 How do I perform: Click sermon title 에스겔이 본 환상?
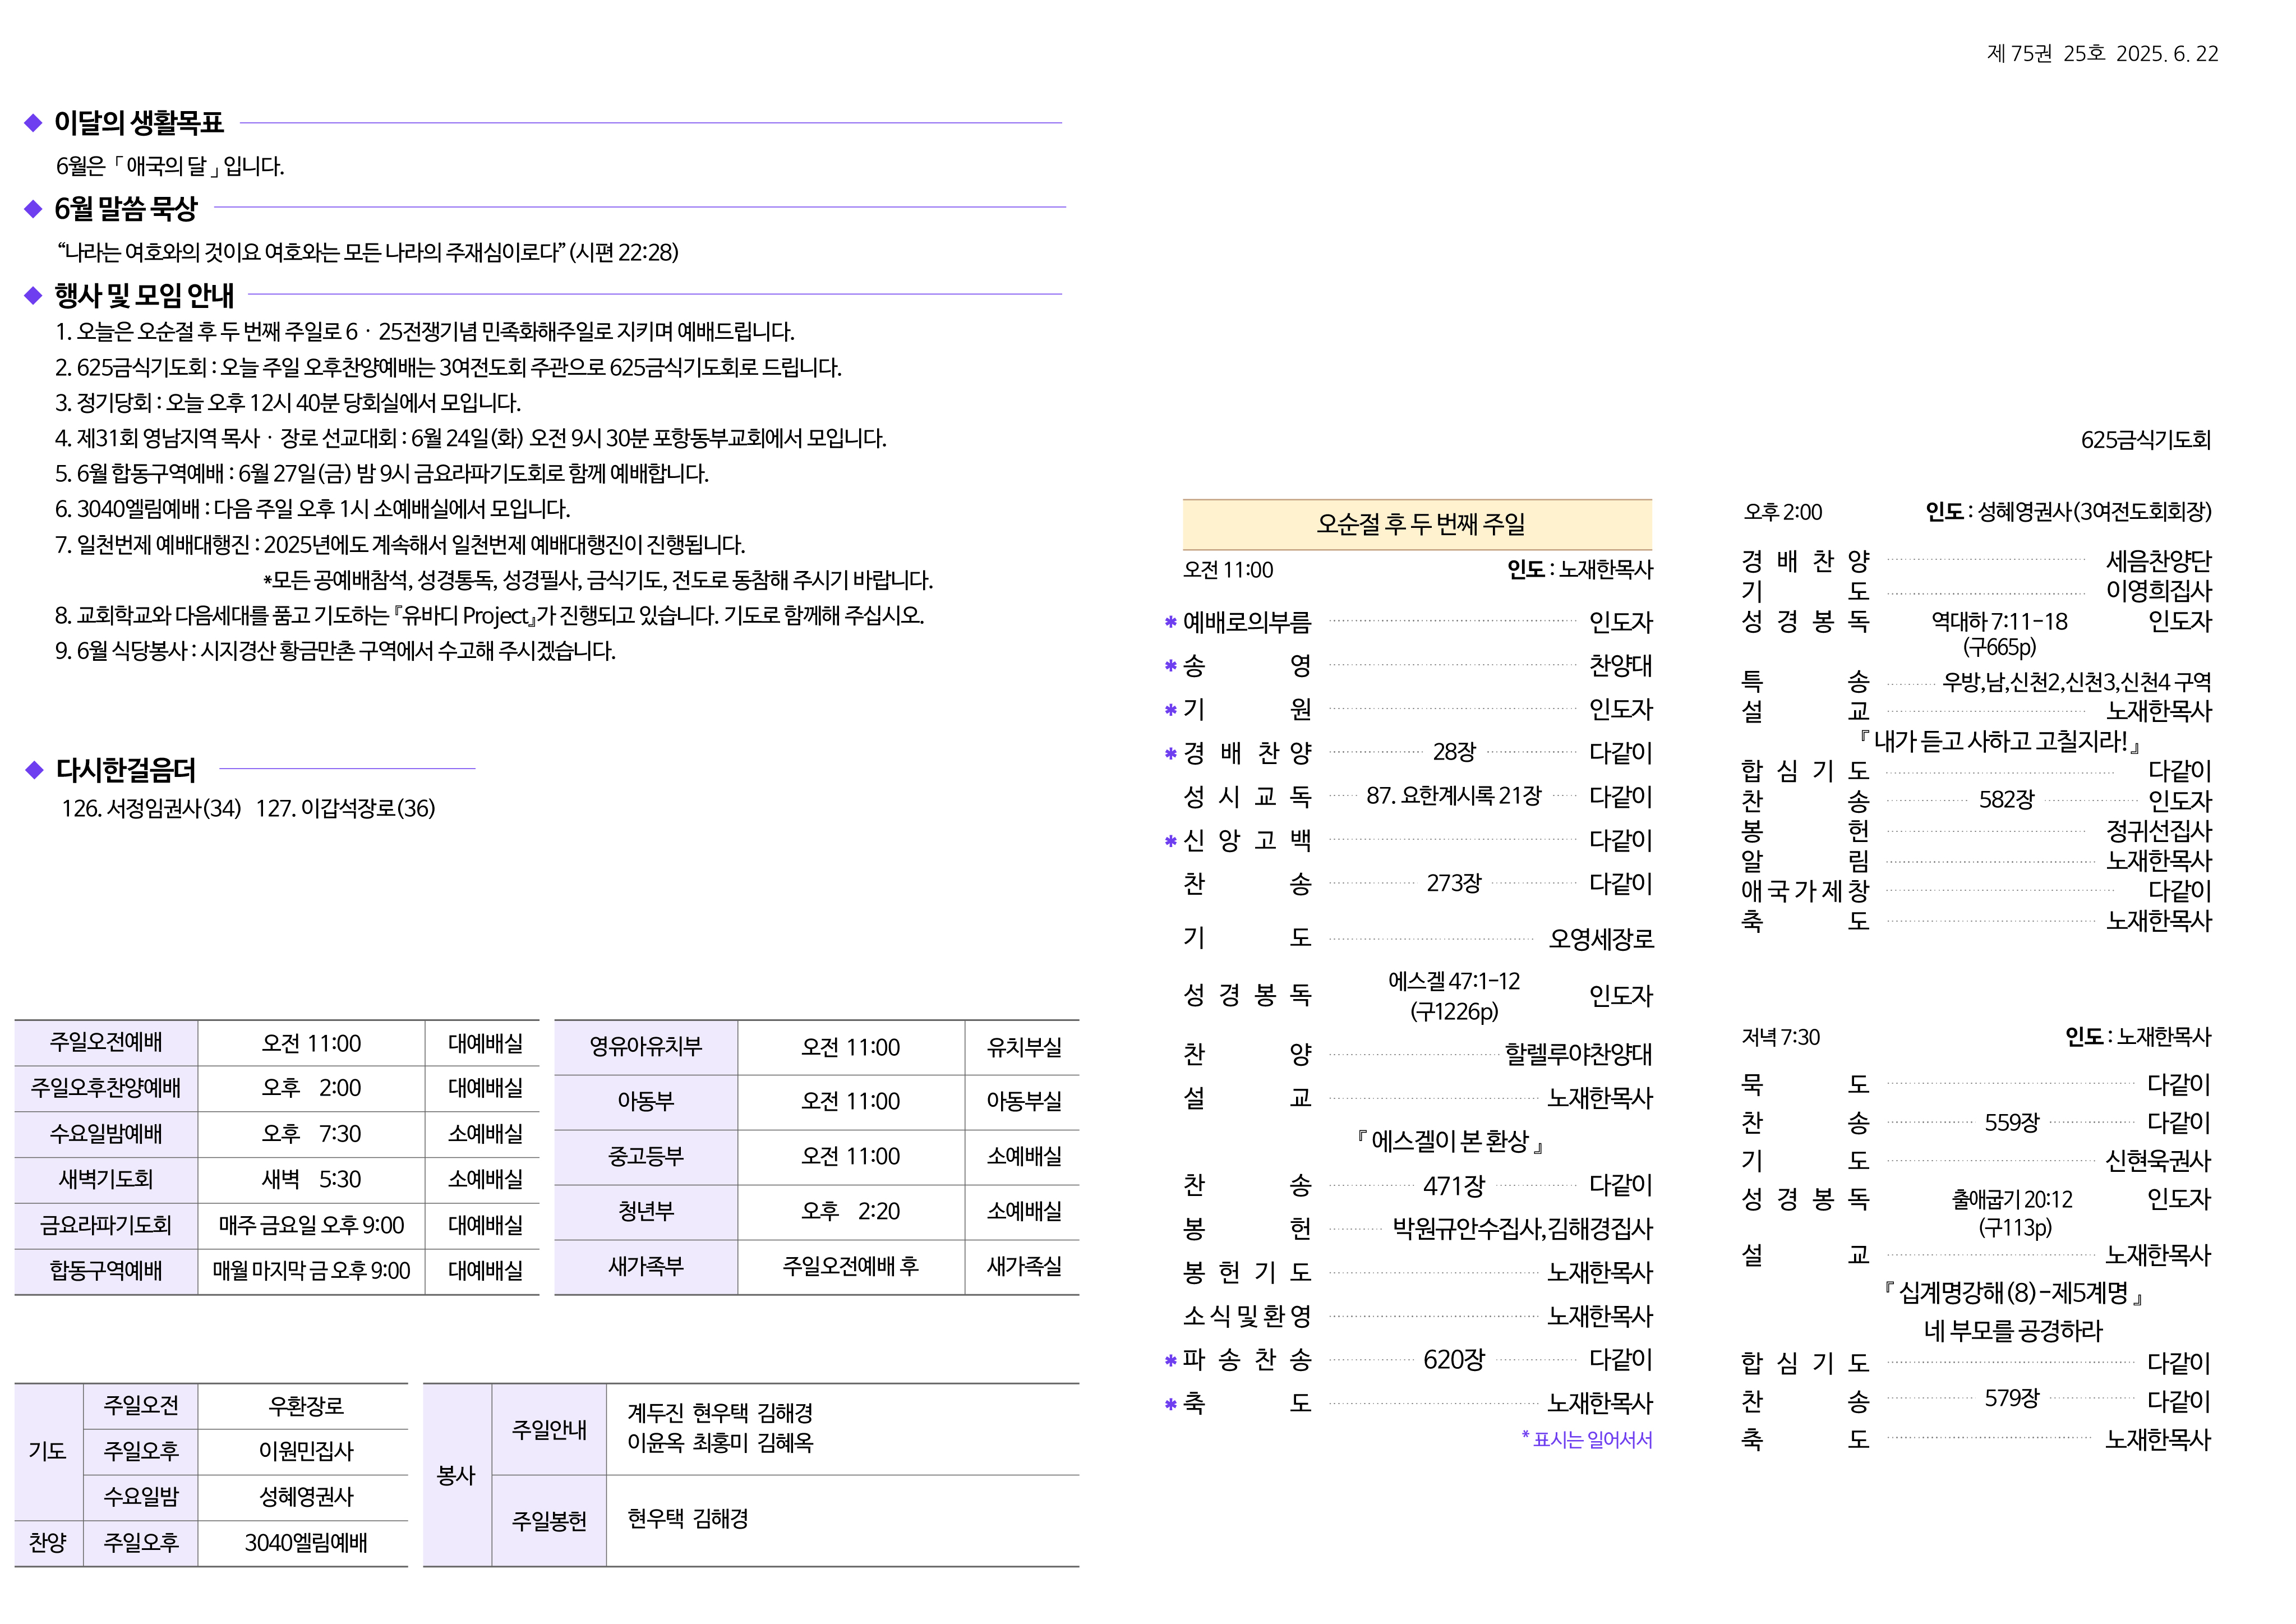coord(1451,1141)
